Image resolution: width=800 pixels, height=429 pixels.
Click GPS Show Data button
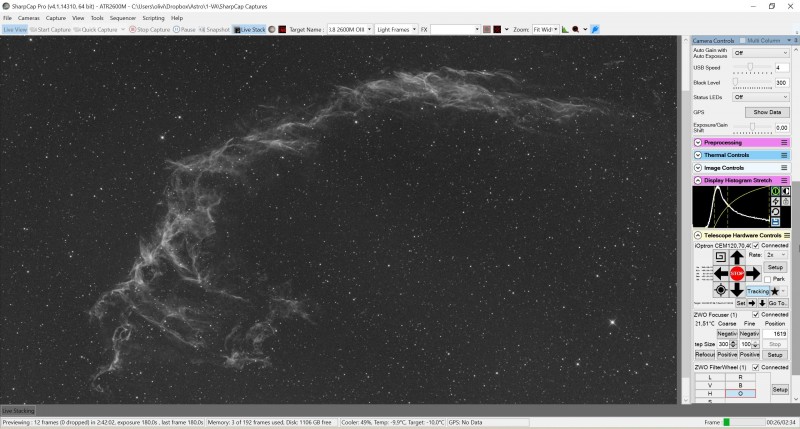767,112
